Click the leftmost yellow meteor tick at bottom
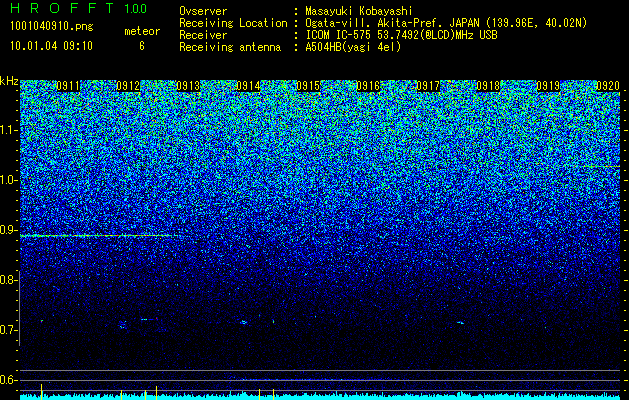The height and width of the screenshot is (400, 629). (41, 391)
